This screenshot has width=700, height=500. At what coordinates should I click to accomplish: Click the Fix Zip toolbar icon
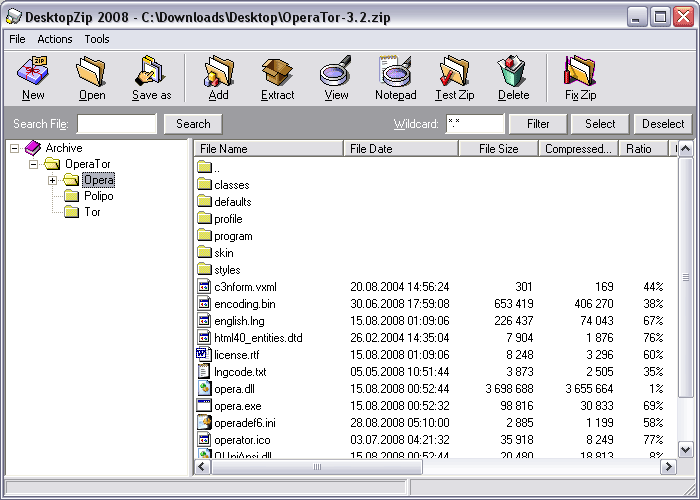pos(580,71)
